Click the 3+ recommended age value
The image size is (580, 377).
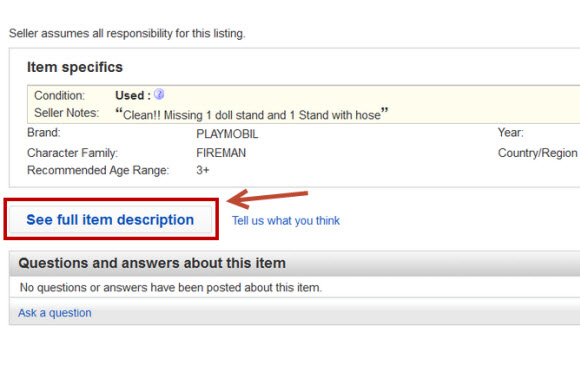[203, 170]
